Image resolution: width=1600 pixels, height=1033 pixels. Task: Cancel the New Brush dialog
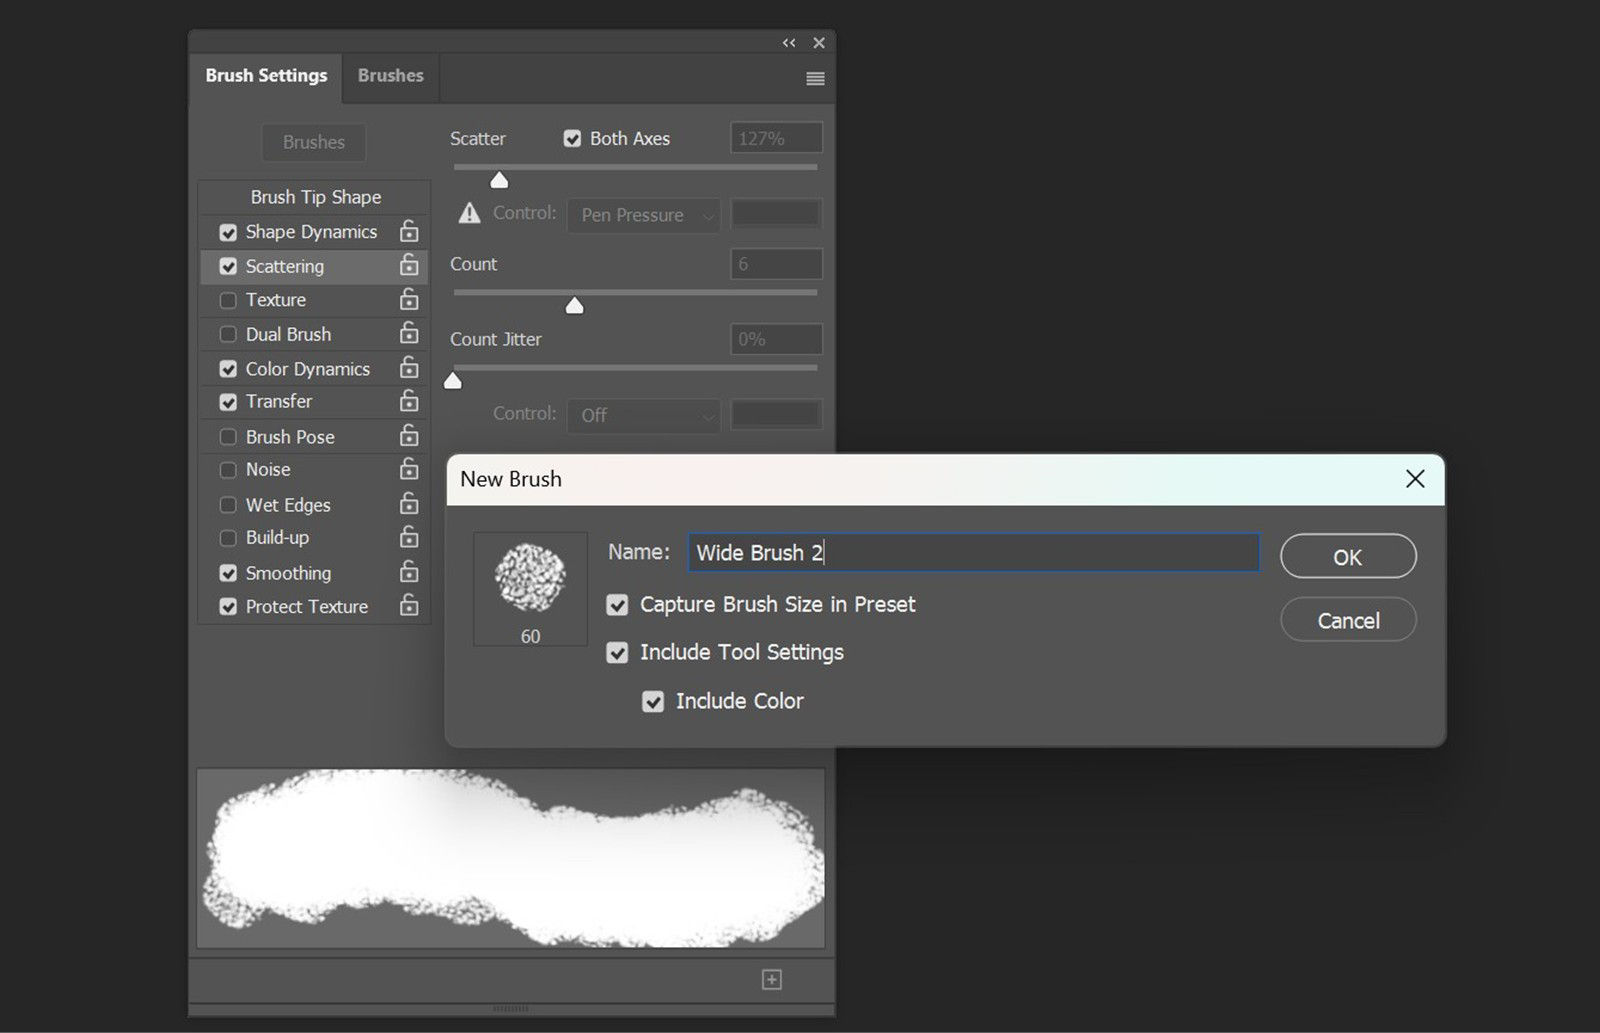click(x=1347, y=620)
